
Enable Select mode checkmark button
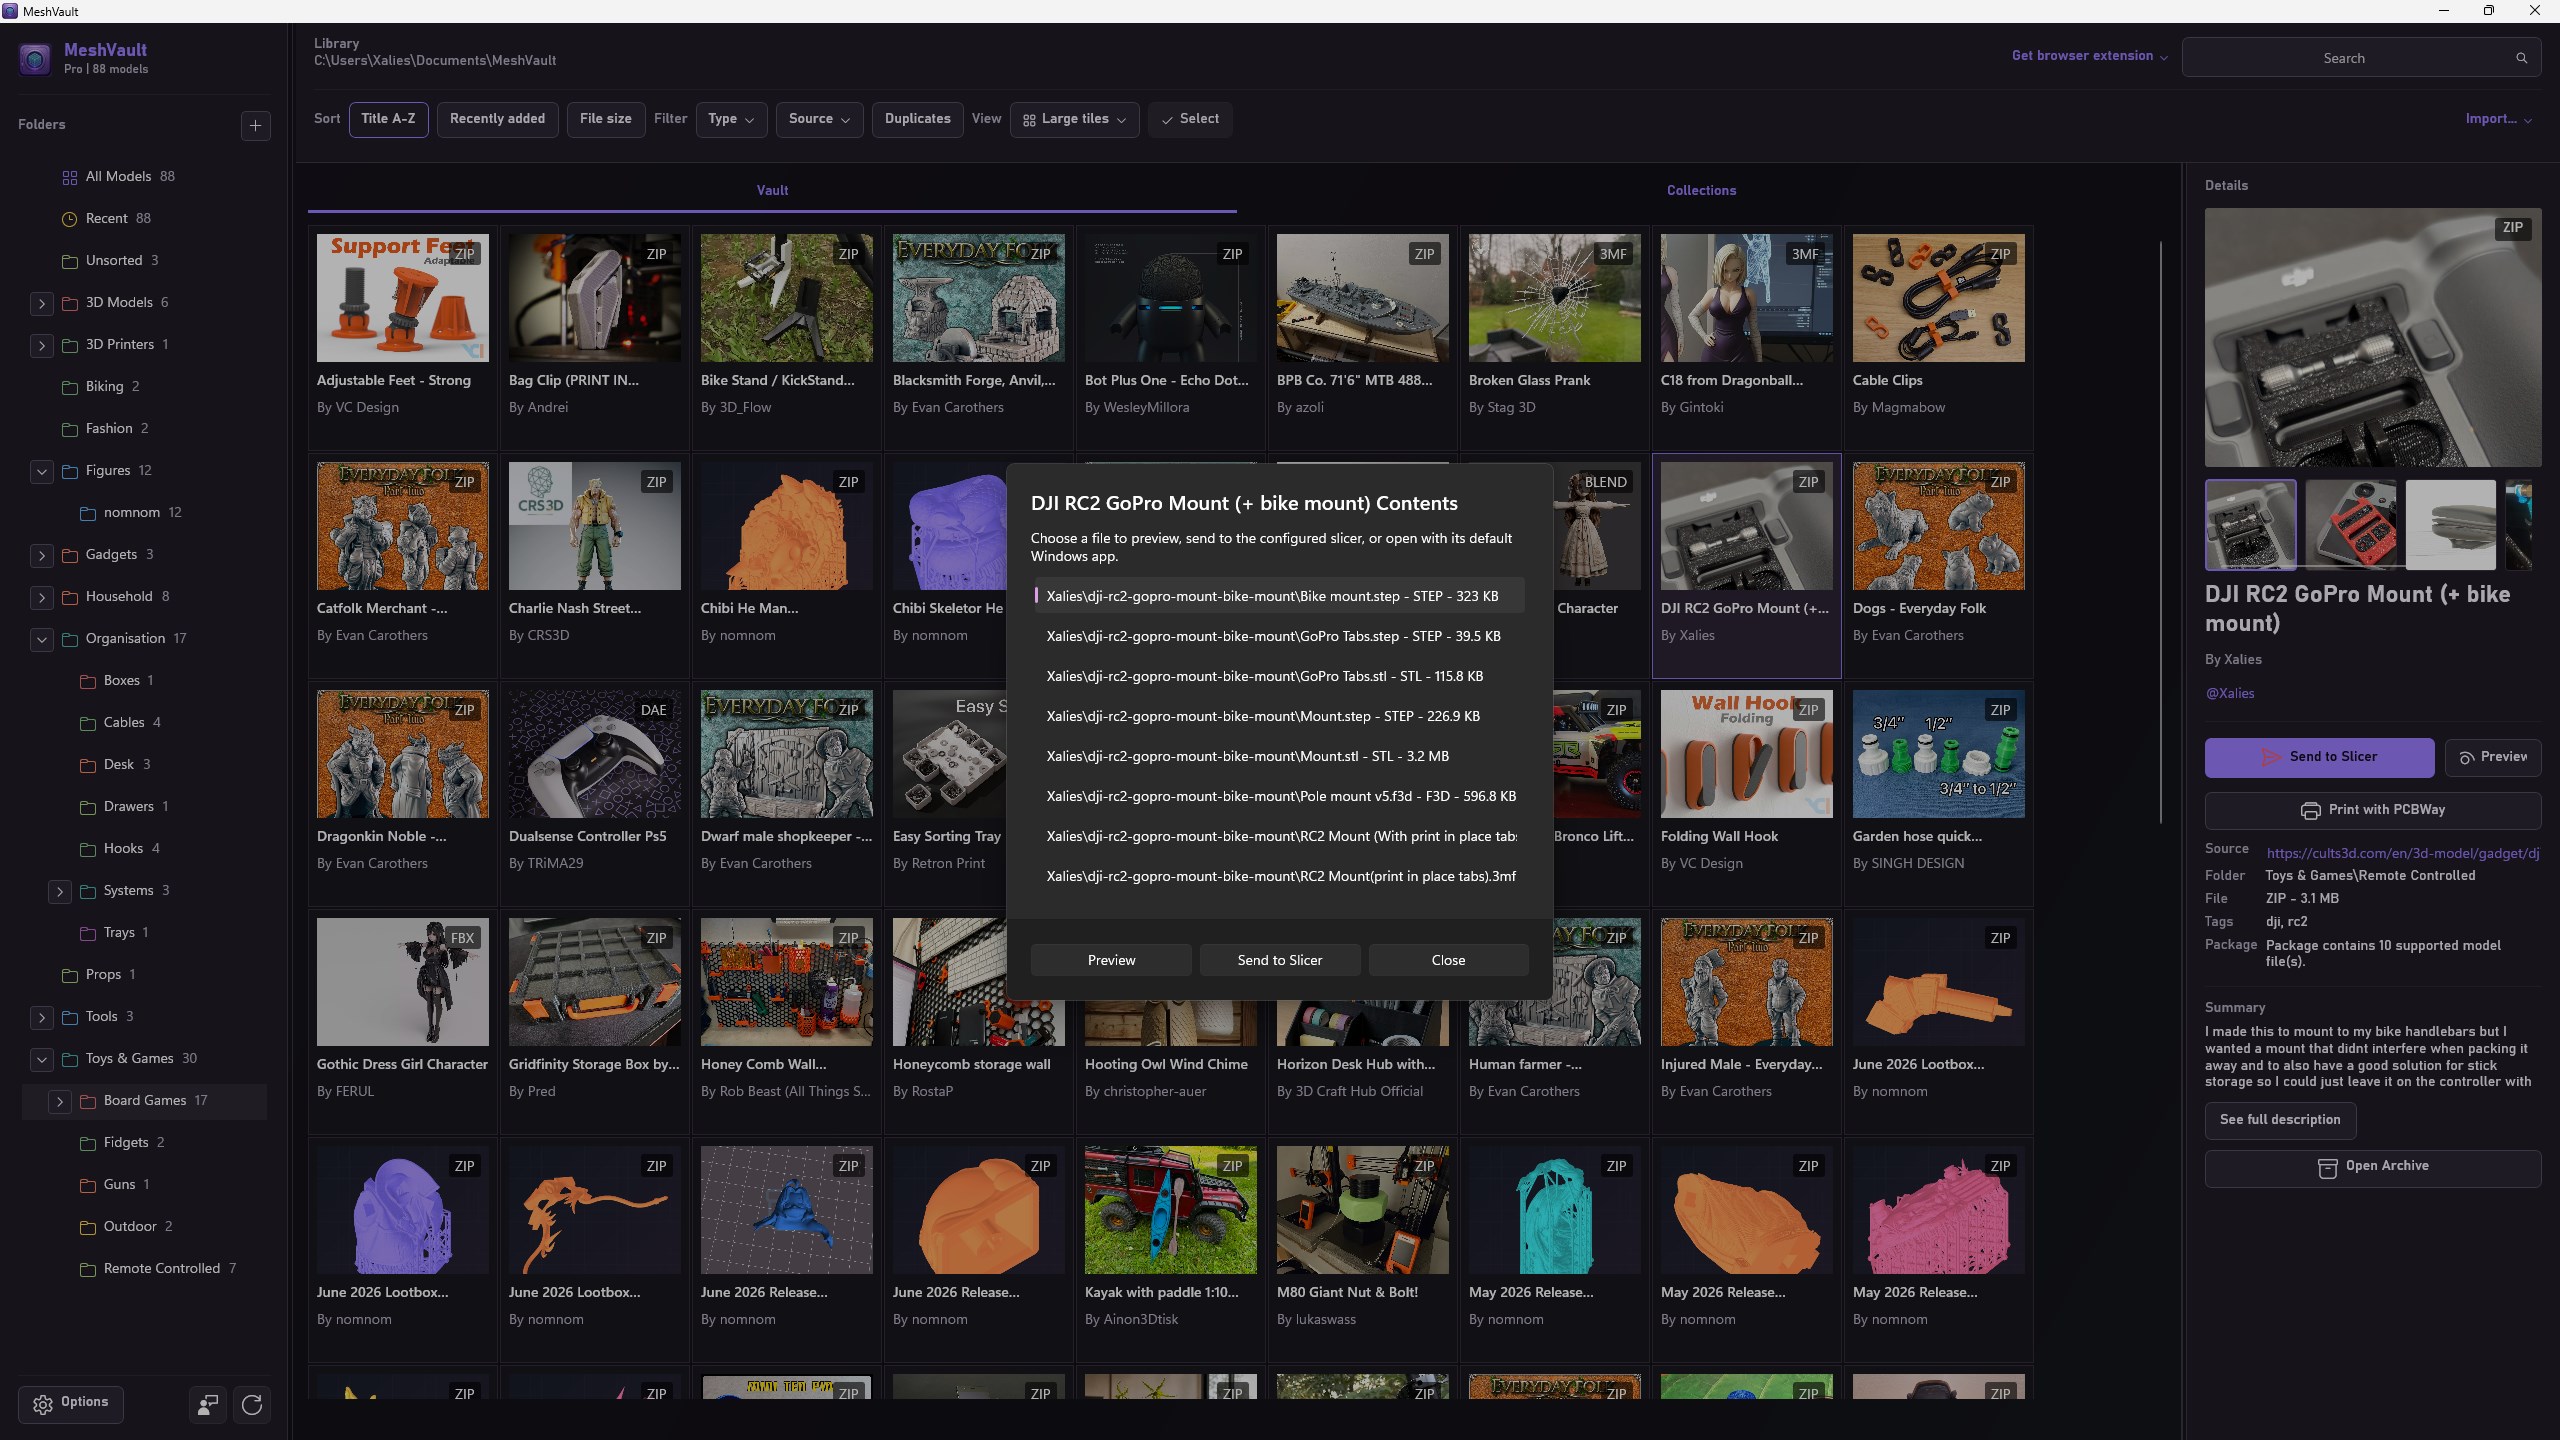(x=1190, y=119)
